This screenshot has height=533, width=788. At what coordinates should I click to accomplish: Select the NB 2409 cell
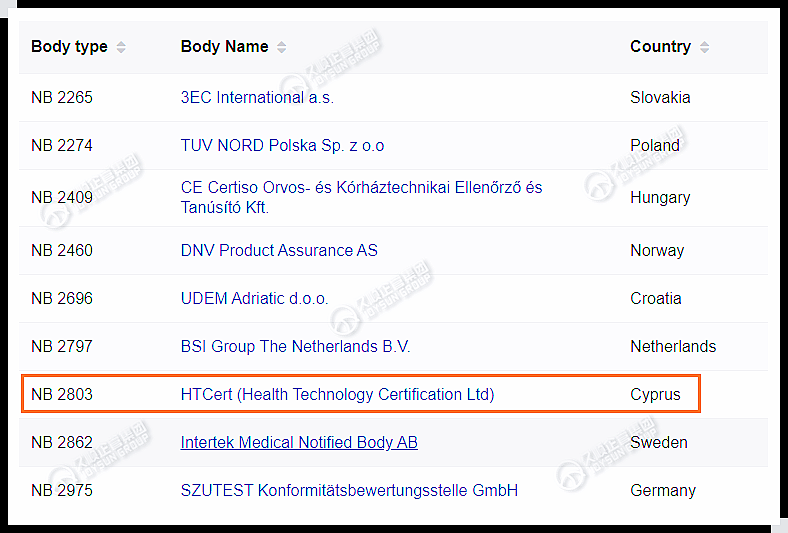(x=62, y=197)
